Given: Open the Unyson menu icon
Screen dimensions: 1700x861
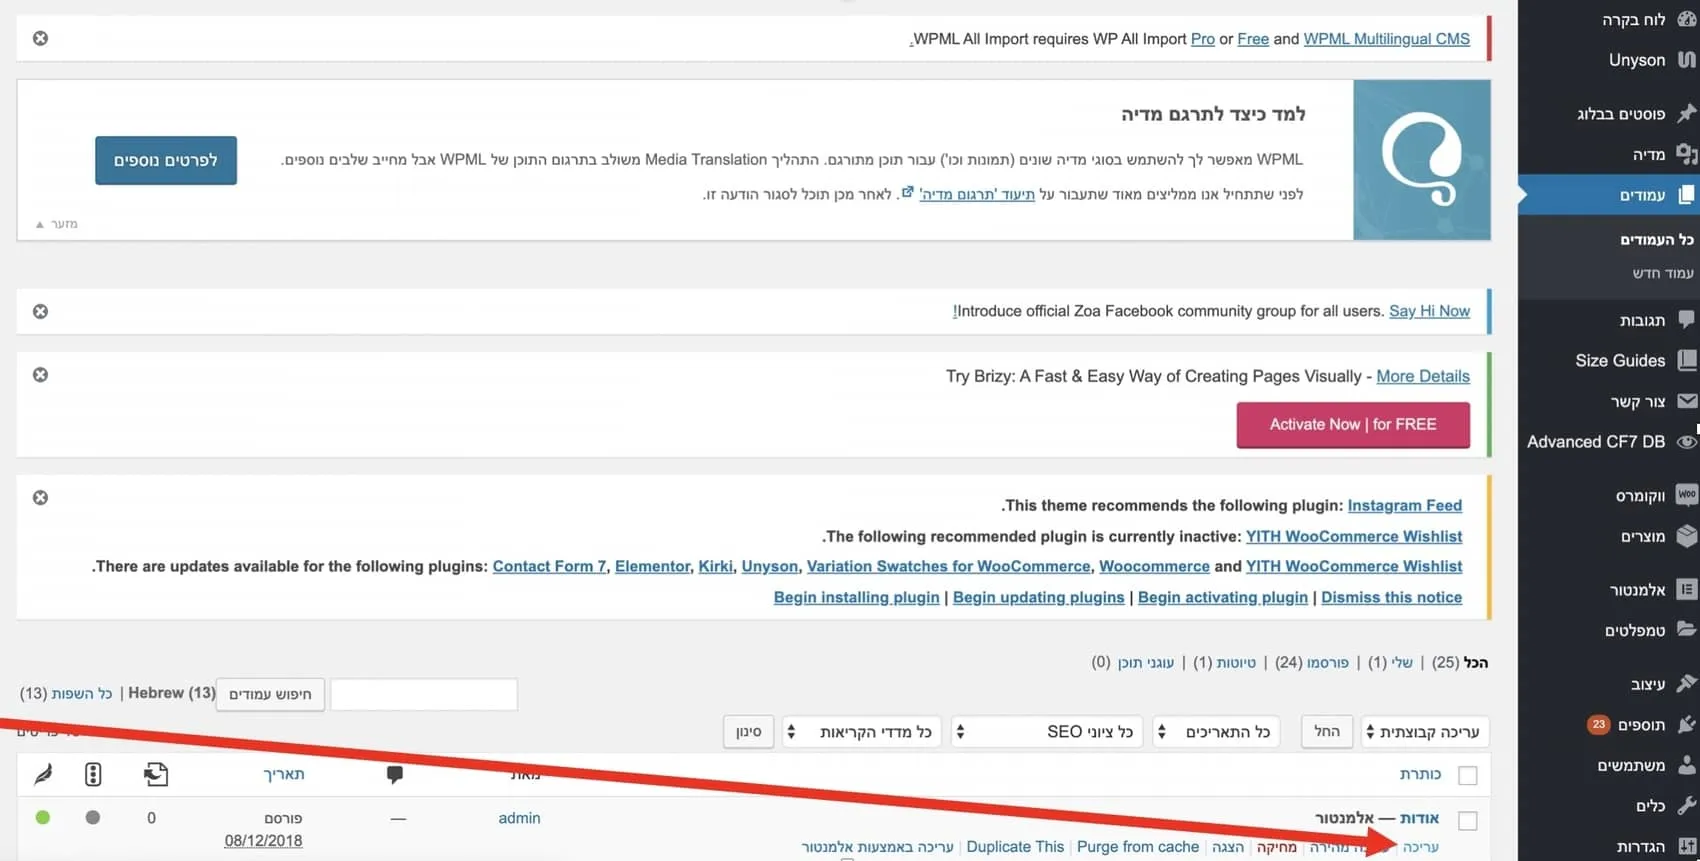Looking at the screenshot, I should 1686,59.
